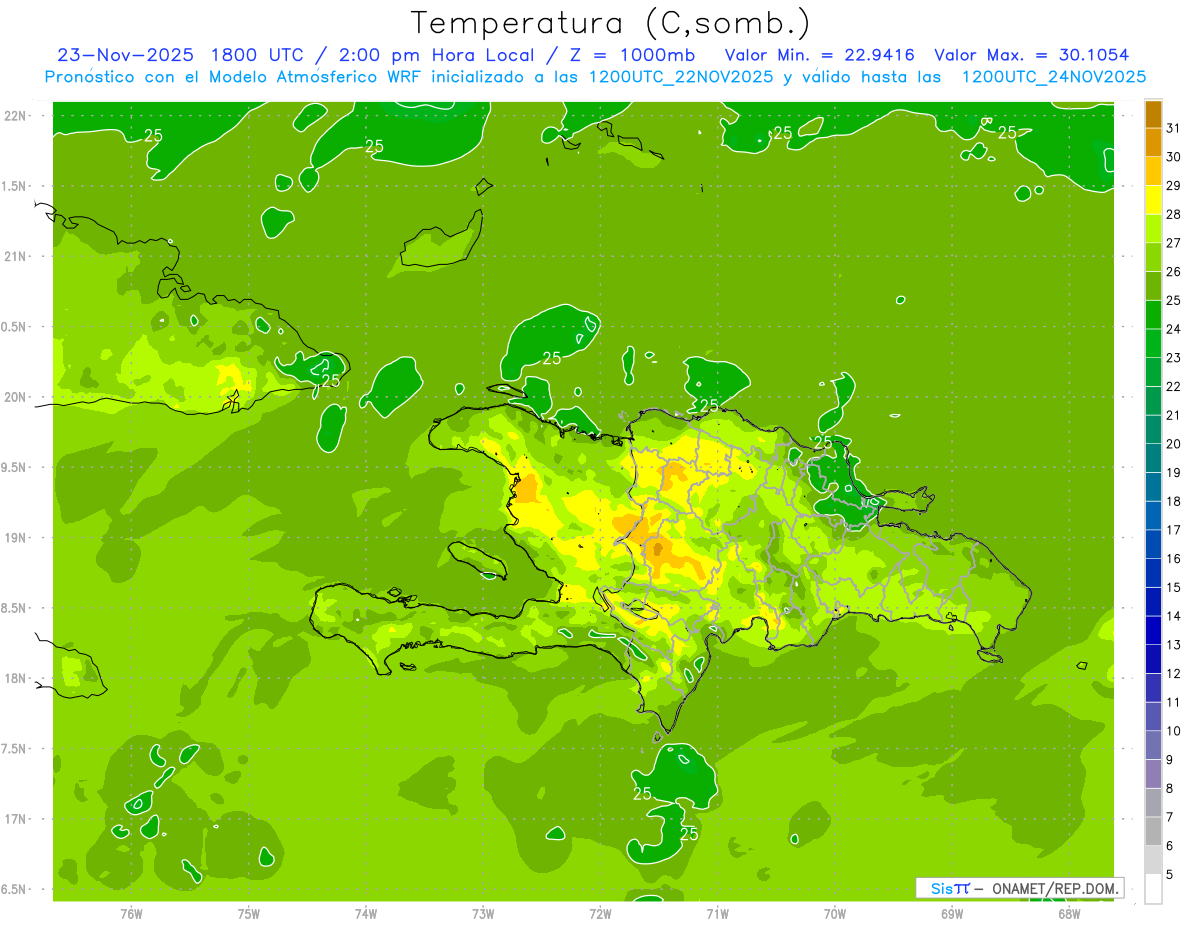Pick the dark green swatch between 24 and 25
1200x927 pixels.
click(1153, 315)
